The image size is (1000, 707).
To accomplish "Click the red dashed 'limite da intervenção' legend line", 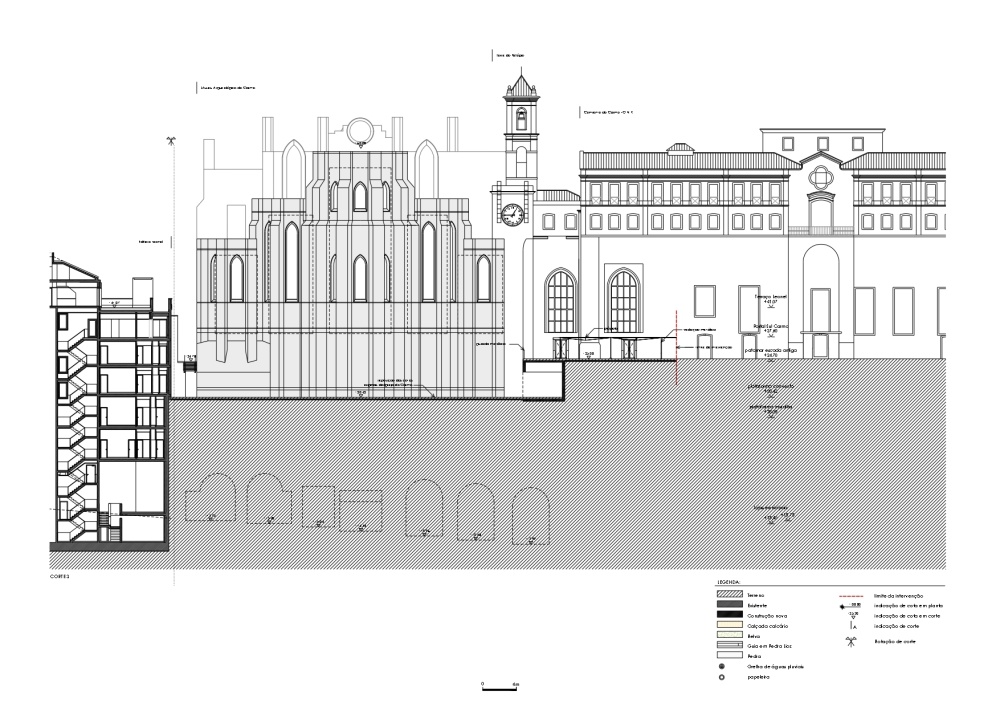I will click(850, 594).
